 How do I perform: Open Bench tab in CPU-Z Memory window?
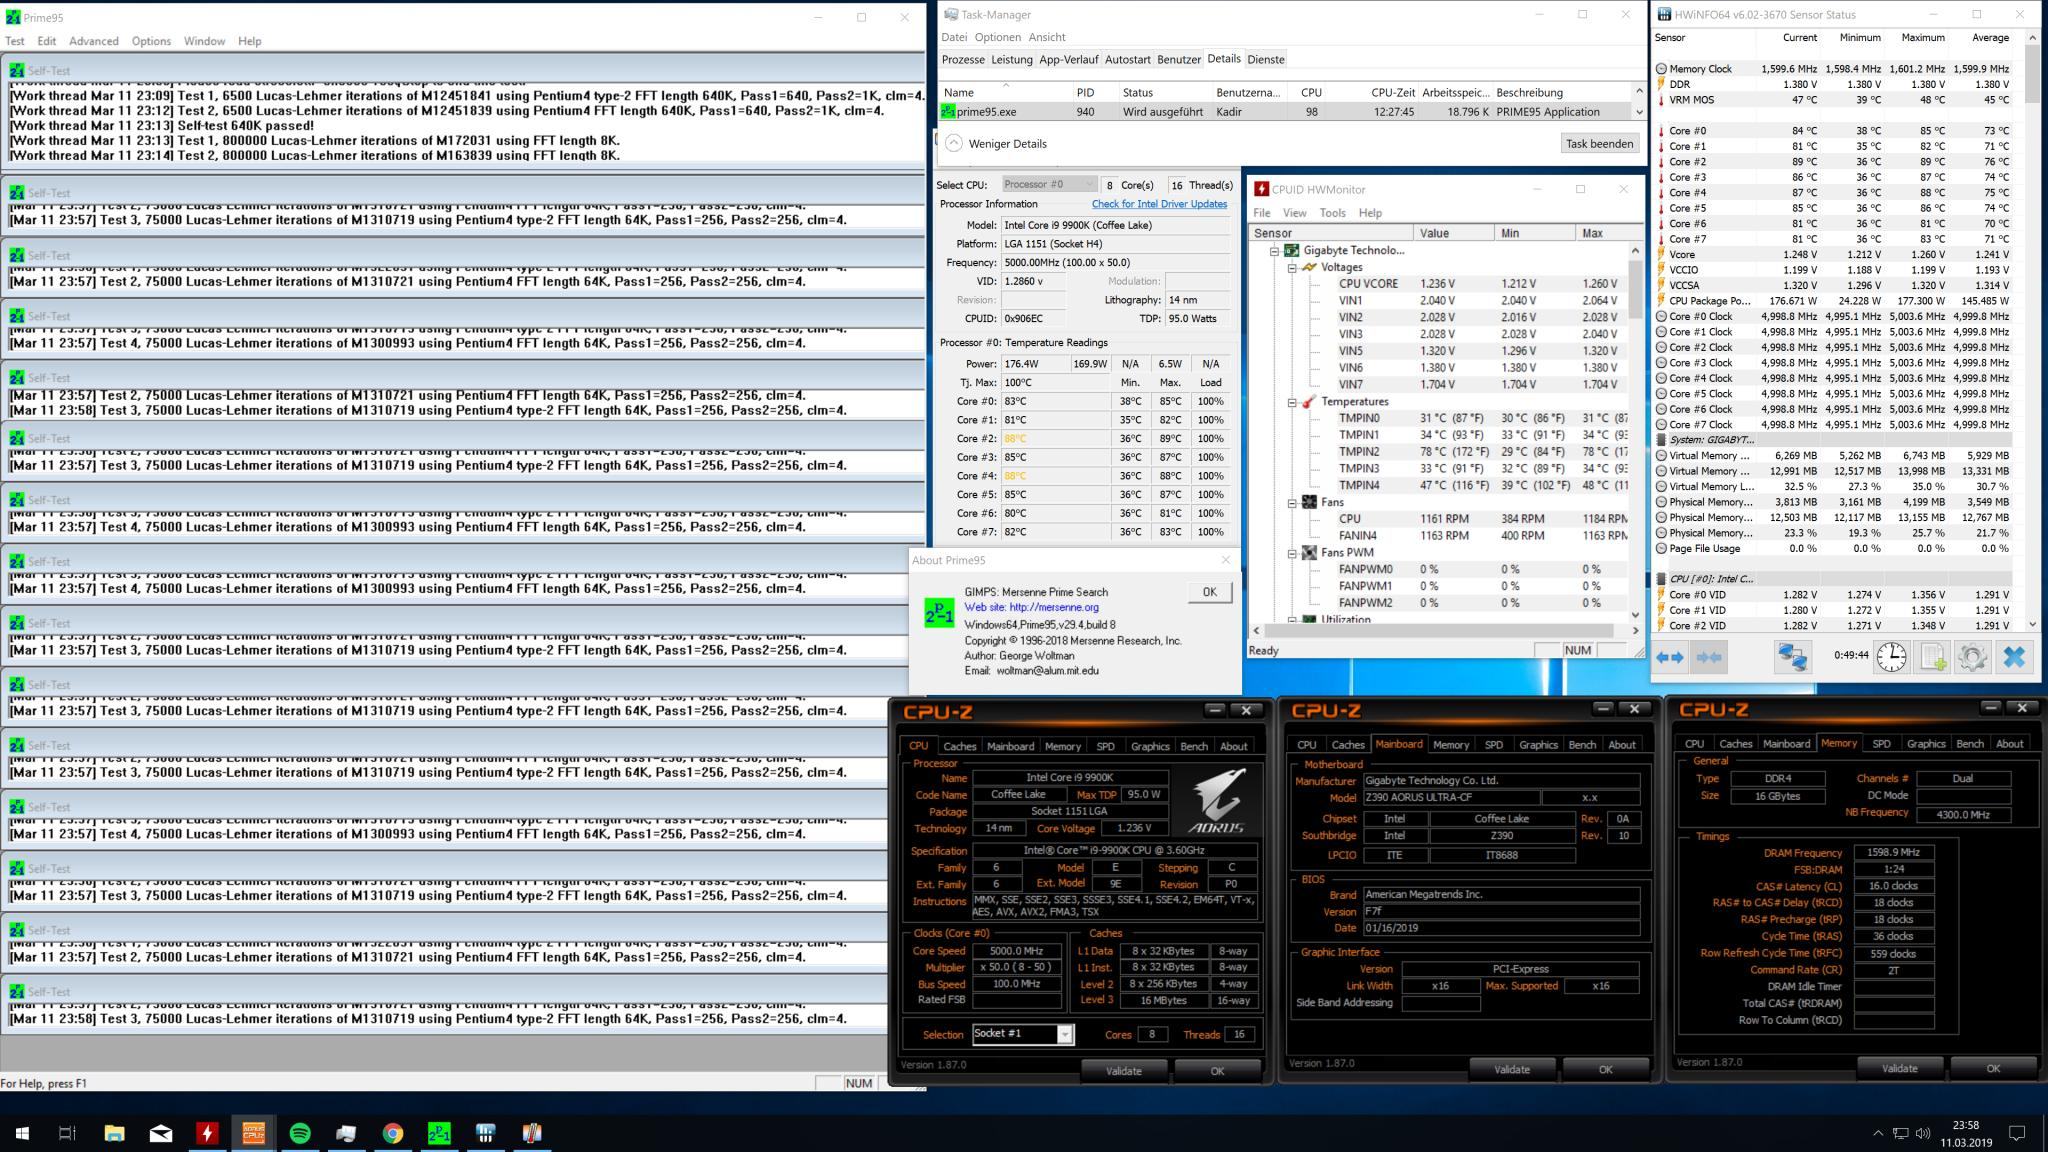1969,744
